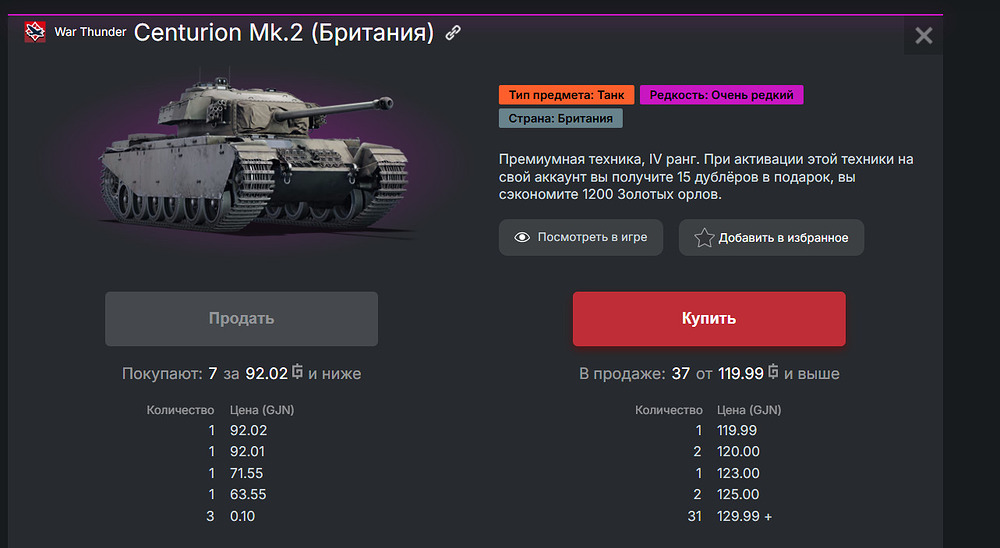Select the Тип предмета: Танк tag
Viewport: 1000px width, 548px height.
(x=566, y=95)
